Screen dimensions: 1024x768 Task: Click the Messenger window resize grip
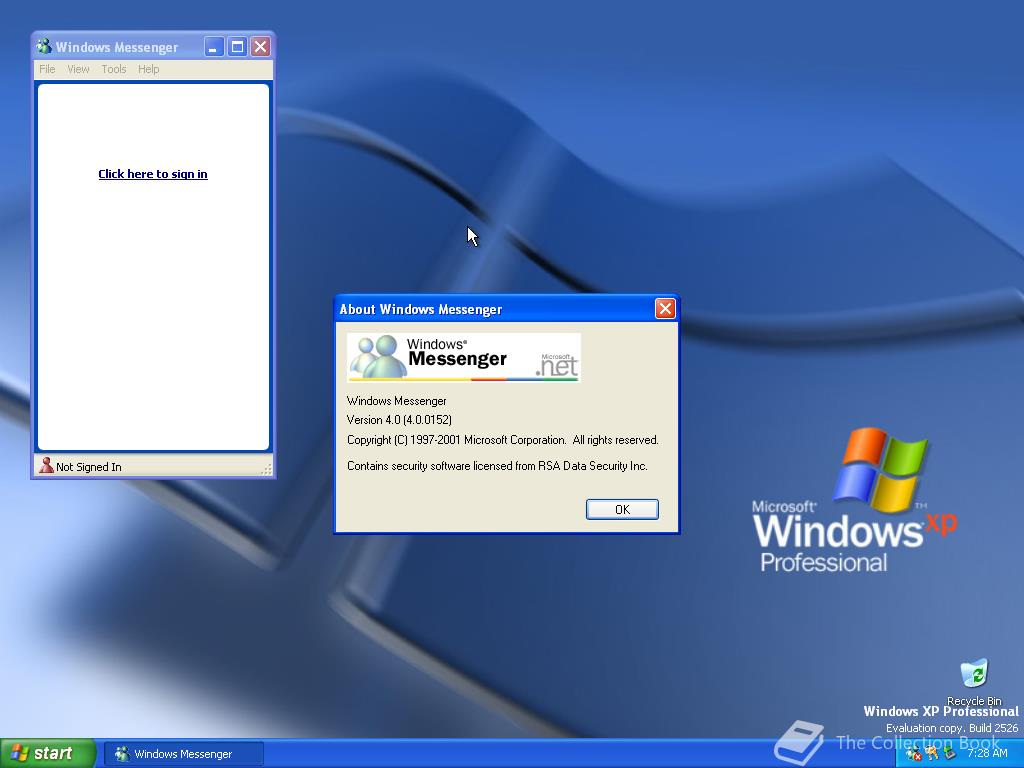pos(266,470)
